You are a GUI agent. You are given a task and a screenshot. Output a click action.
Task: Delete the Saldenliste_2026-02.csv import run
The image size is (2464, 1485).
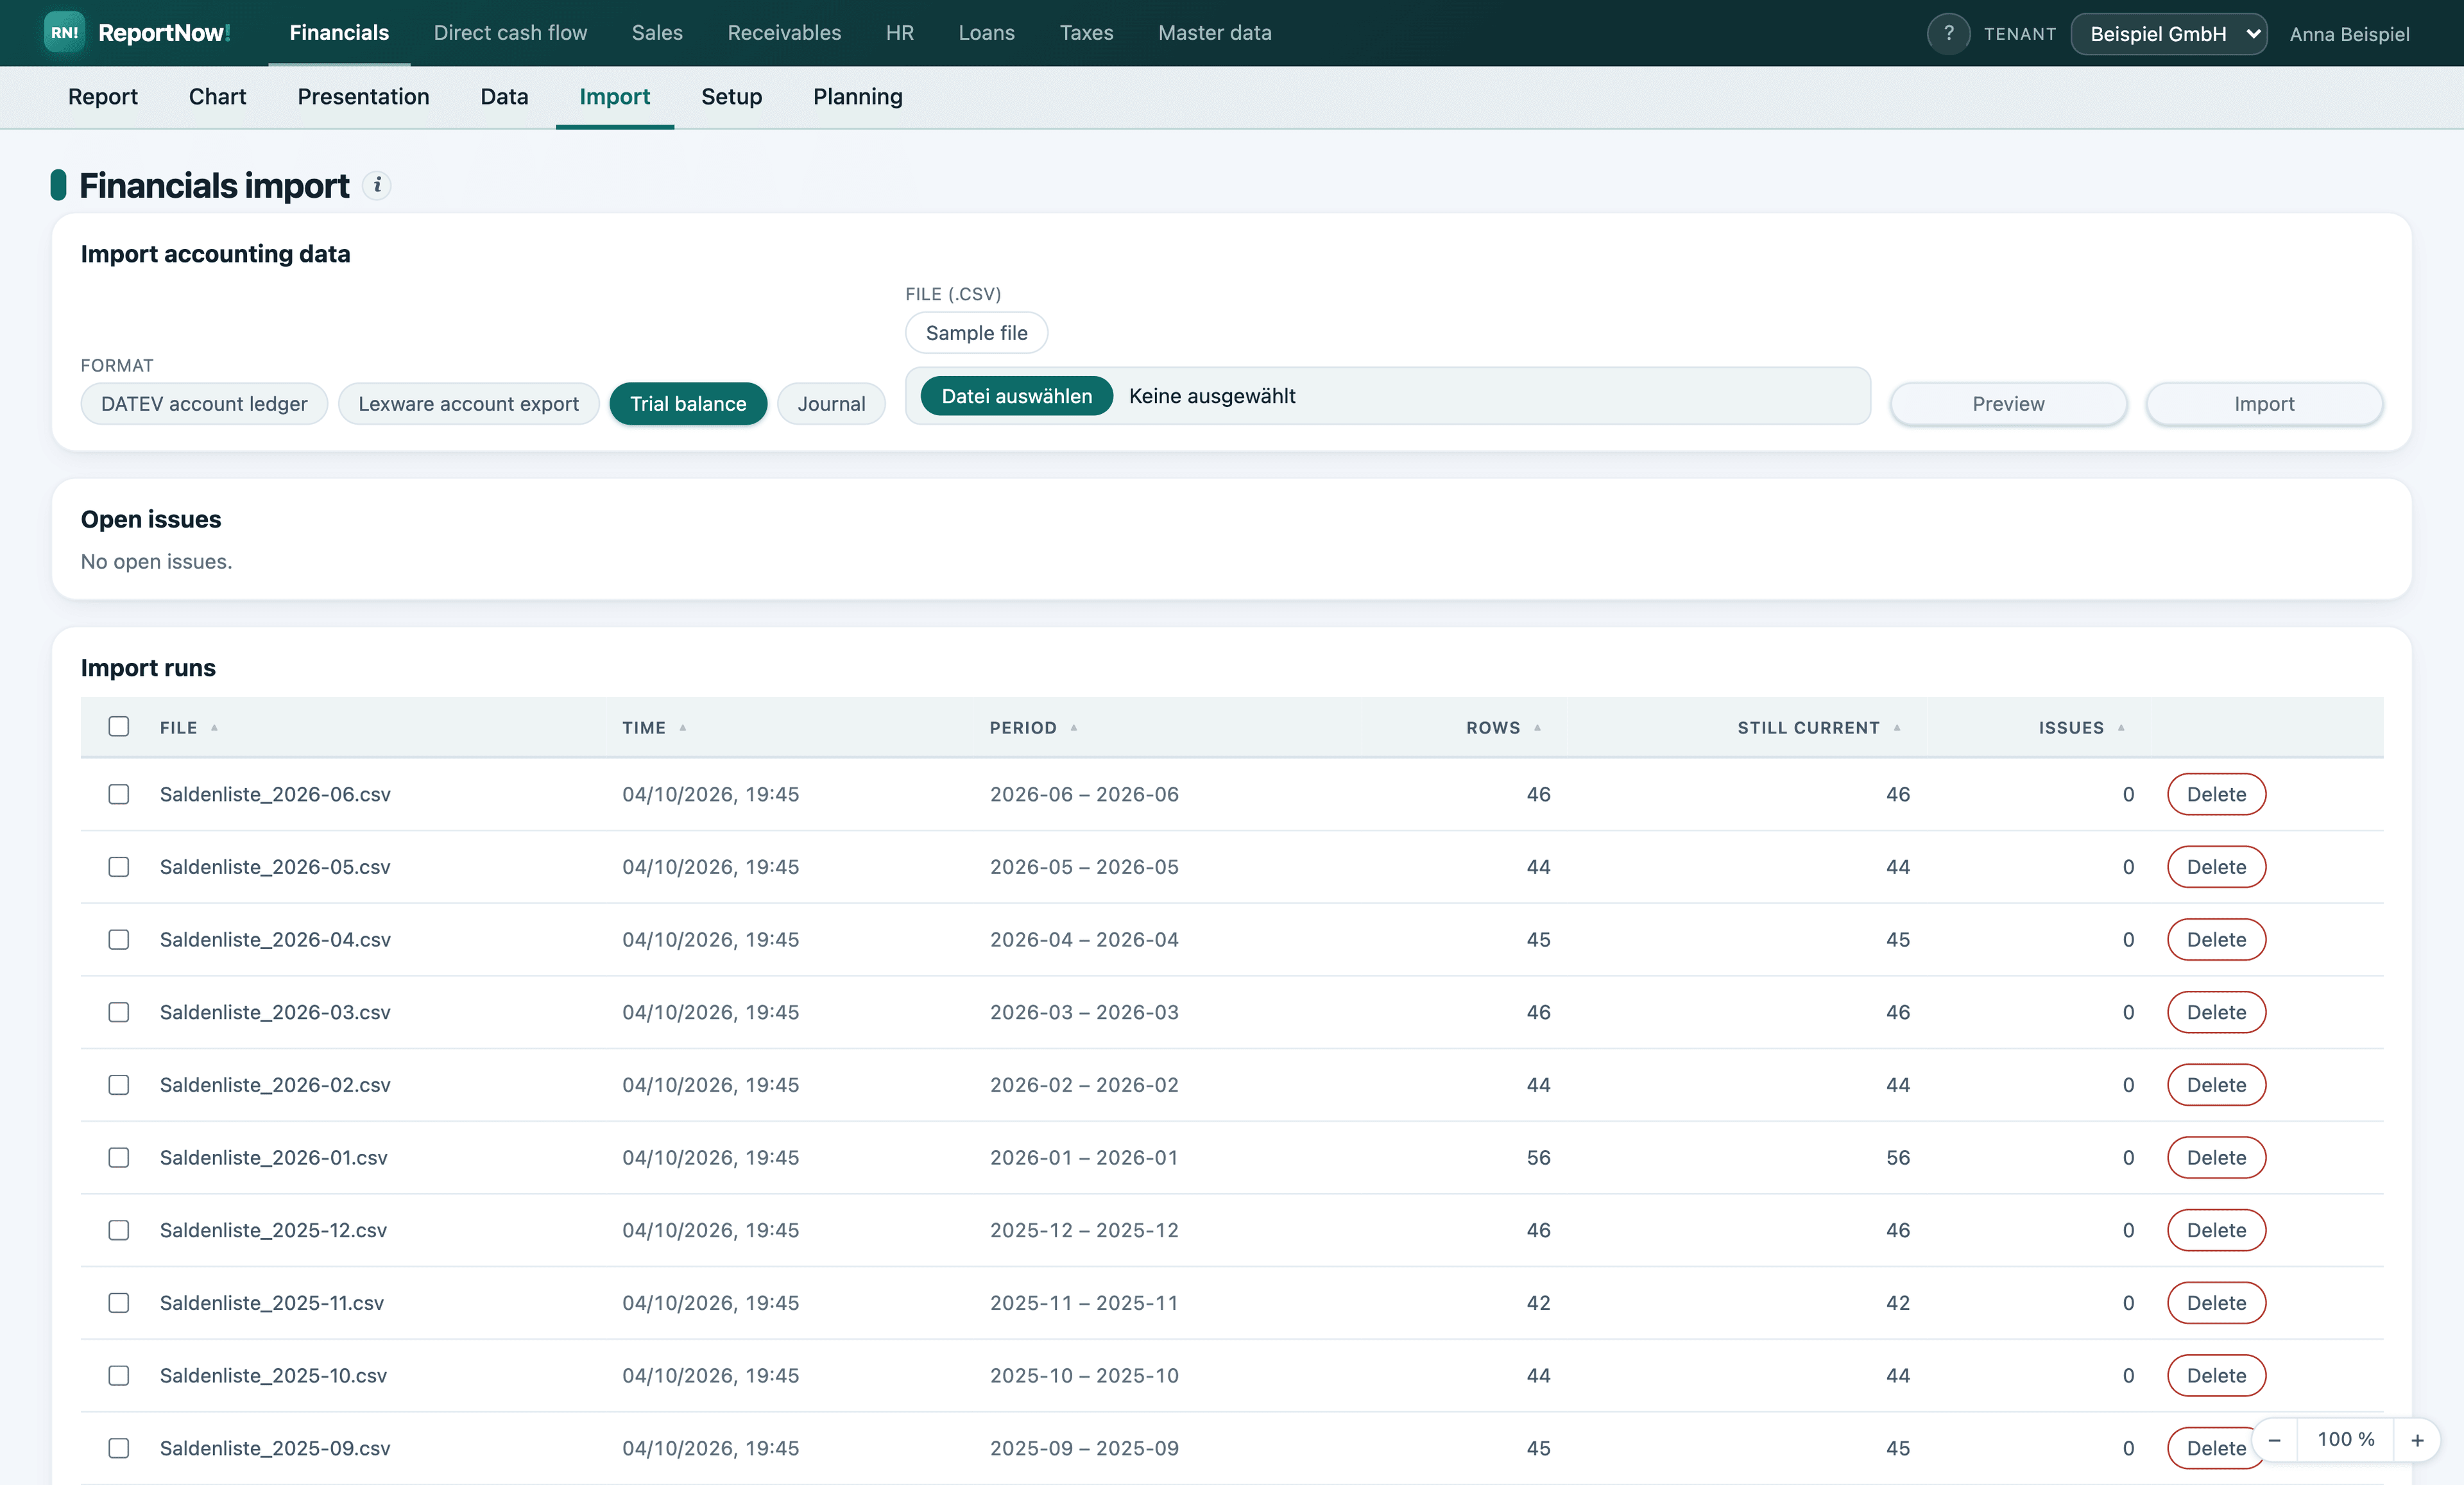click(x=2216, y=1085)
